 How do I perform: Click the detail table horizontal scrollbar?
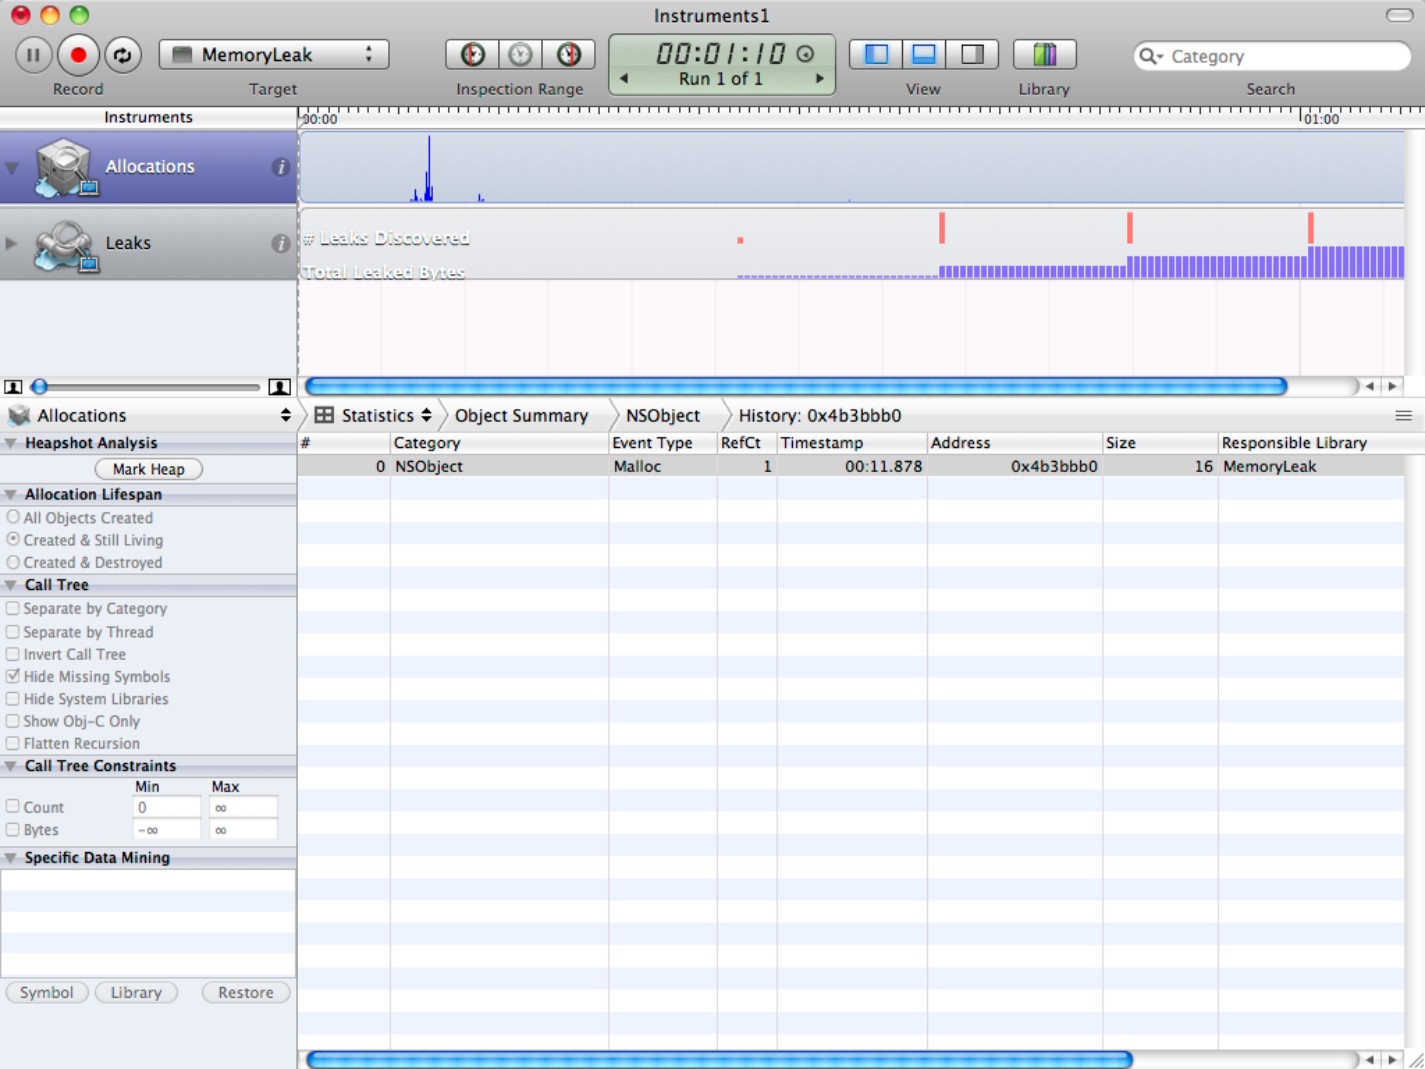pyautogui.click(x=719, y=1059)
